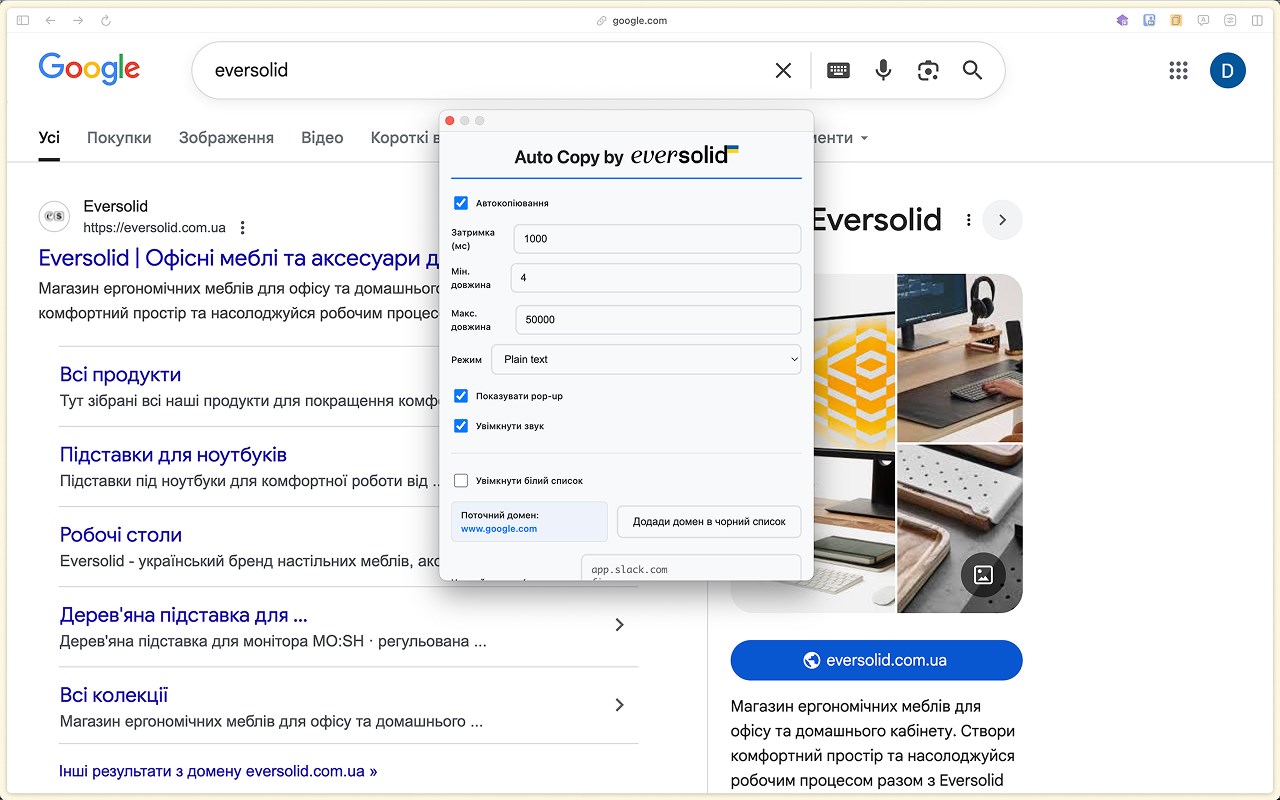
Task: Clear the search query with the X icon
Action: (783, 70)
